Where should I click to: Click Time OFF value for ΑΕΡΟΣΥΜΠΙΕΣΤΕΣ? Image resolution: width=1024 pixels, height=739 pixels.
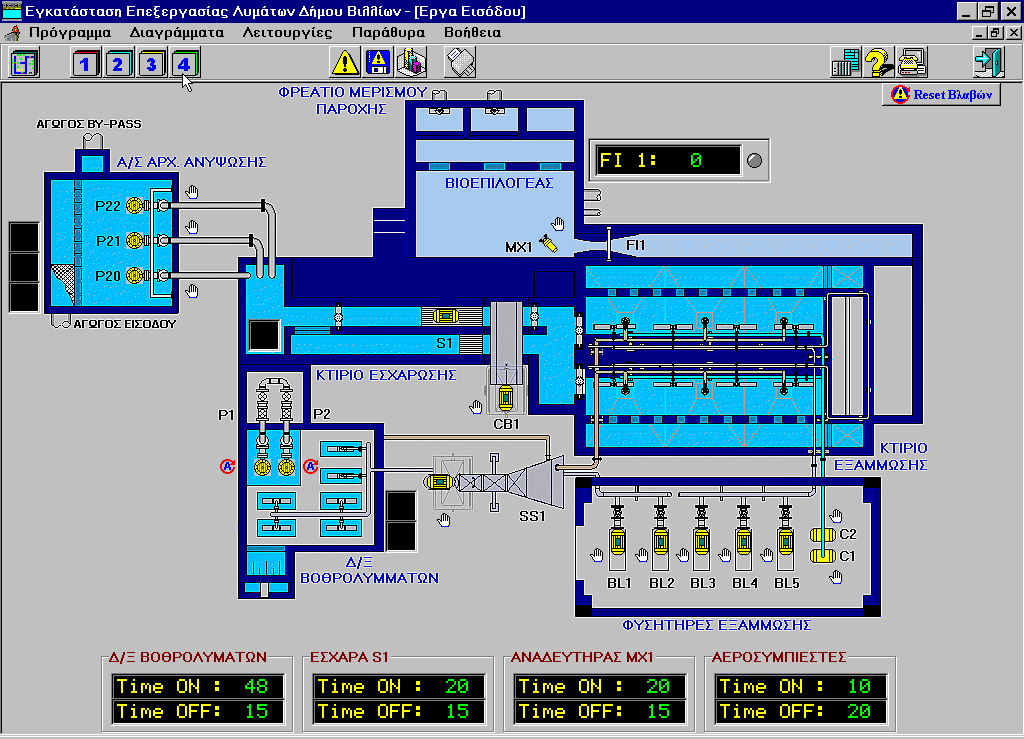(x=859, y=711)
